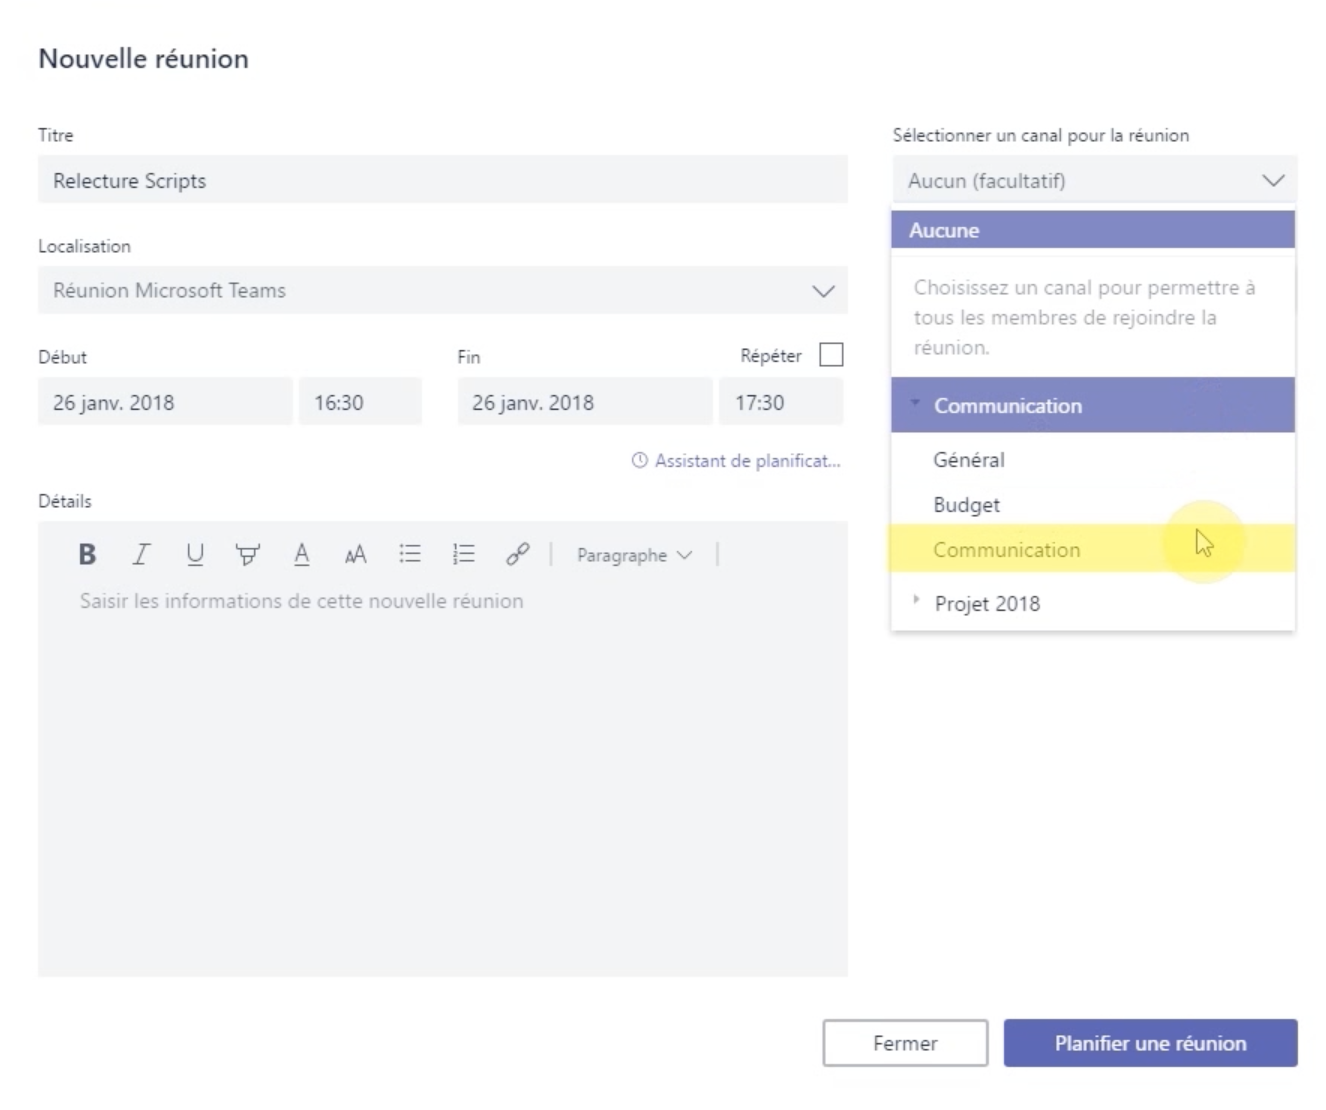Insert a bulleted list

point(410,554)
